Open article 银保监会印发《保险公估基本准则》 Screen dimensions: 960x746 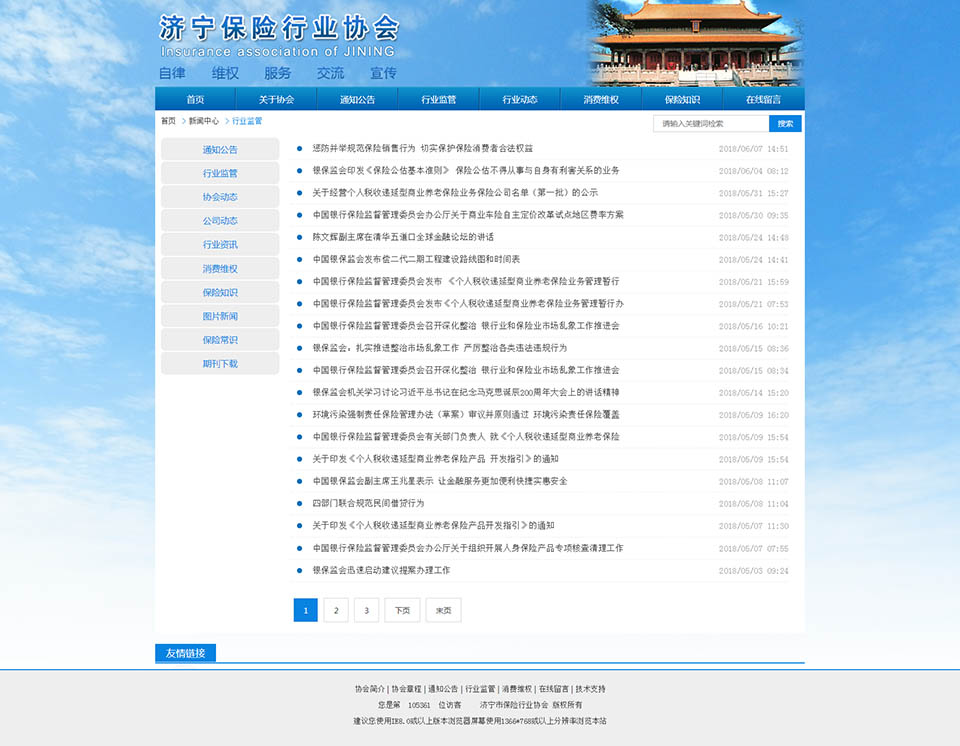point(466,170)
